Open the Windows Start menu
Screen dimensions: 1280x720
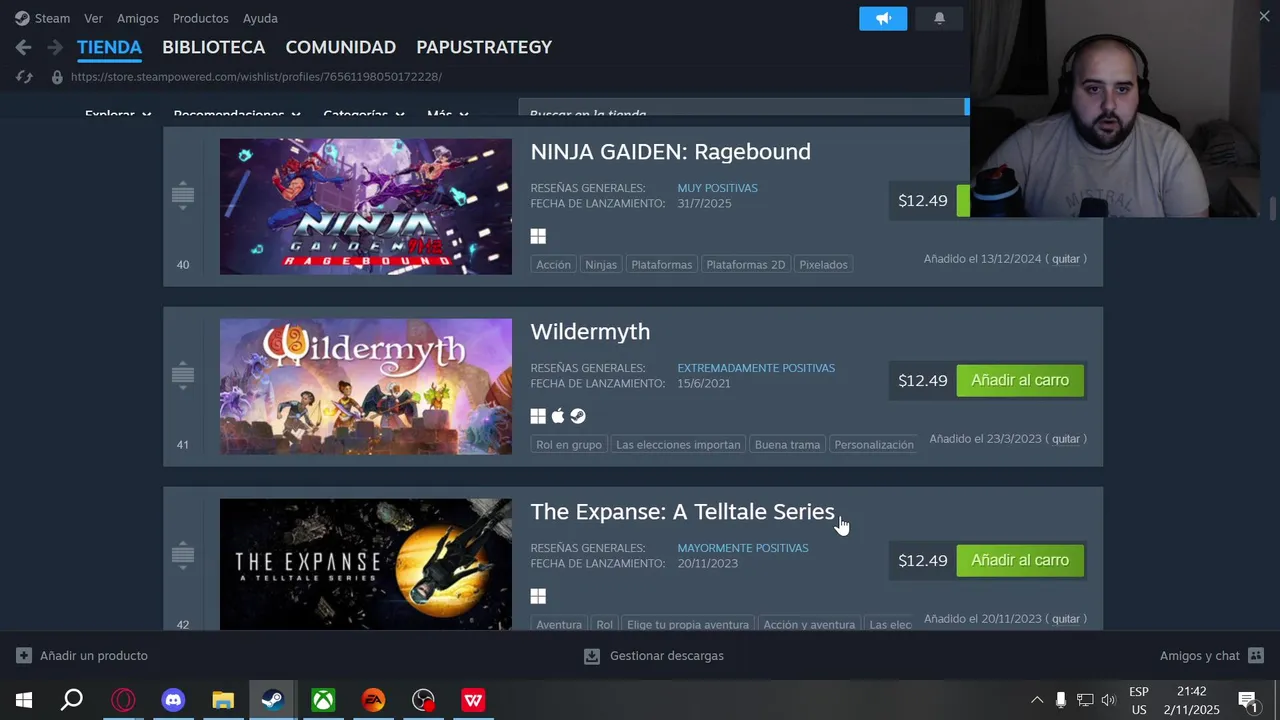[24, 700]
